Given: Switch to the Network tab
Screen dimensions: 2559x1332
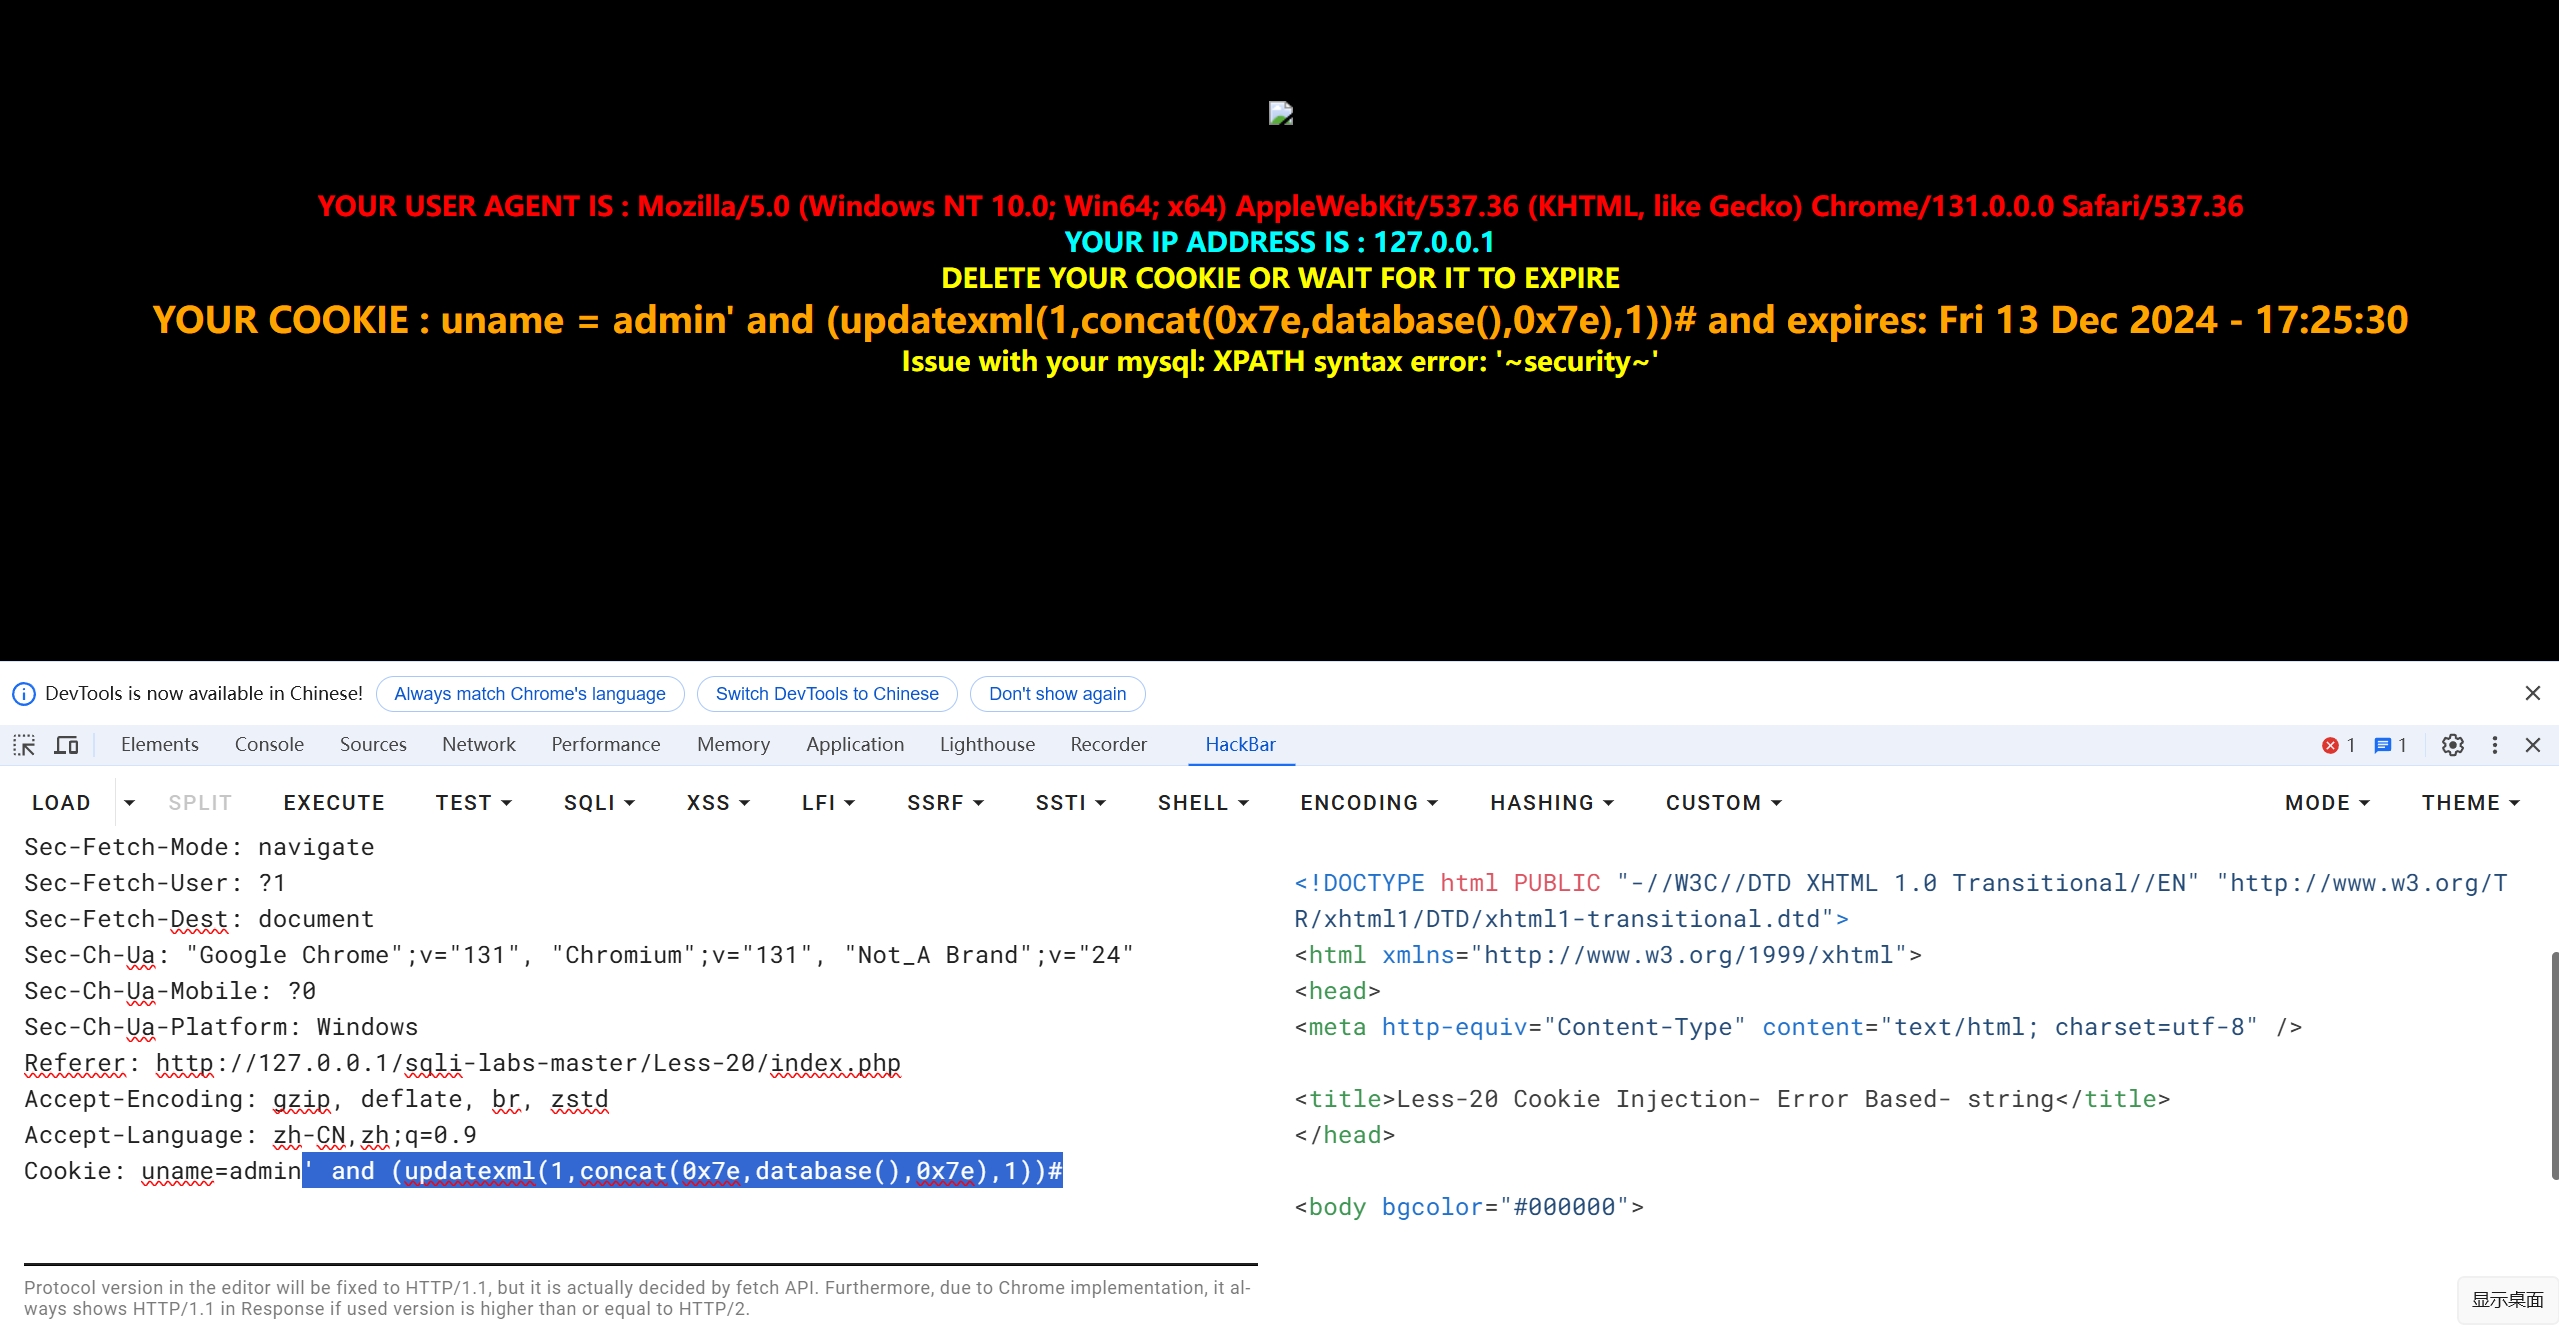Looking at the screenshot, I should tap(478, 745).
